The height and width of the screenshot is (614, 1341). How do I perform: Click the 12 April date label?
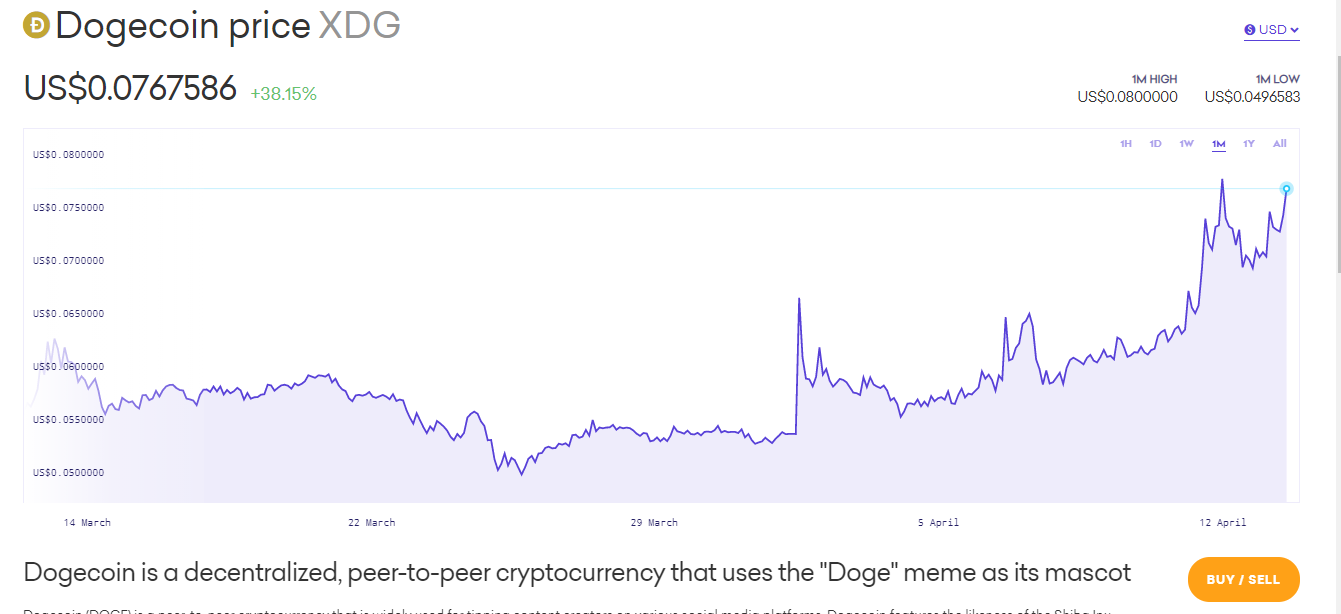tap(1223, 522)
